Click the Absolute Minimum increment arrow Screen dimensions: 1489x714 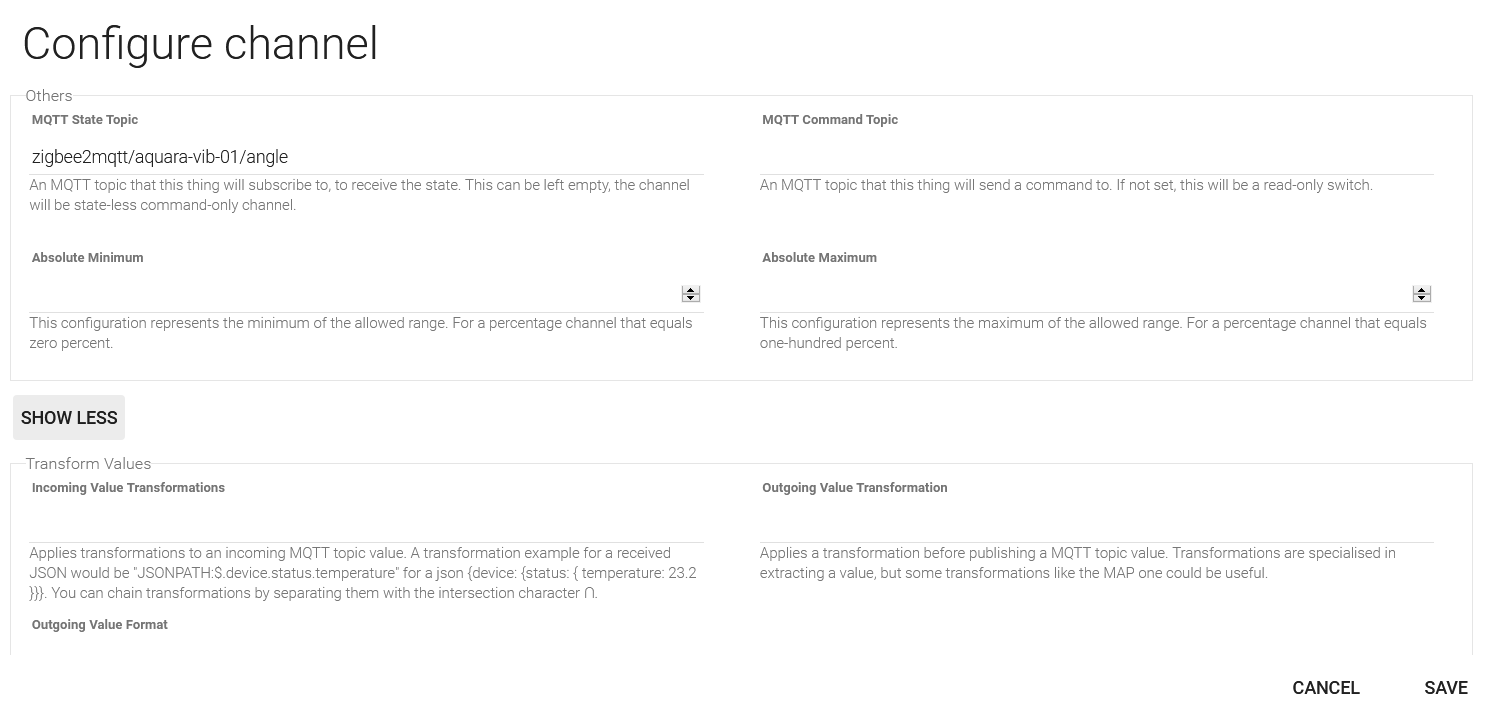tap(690, 290)
